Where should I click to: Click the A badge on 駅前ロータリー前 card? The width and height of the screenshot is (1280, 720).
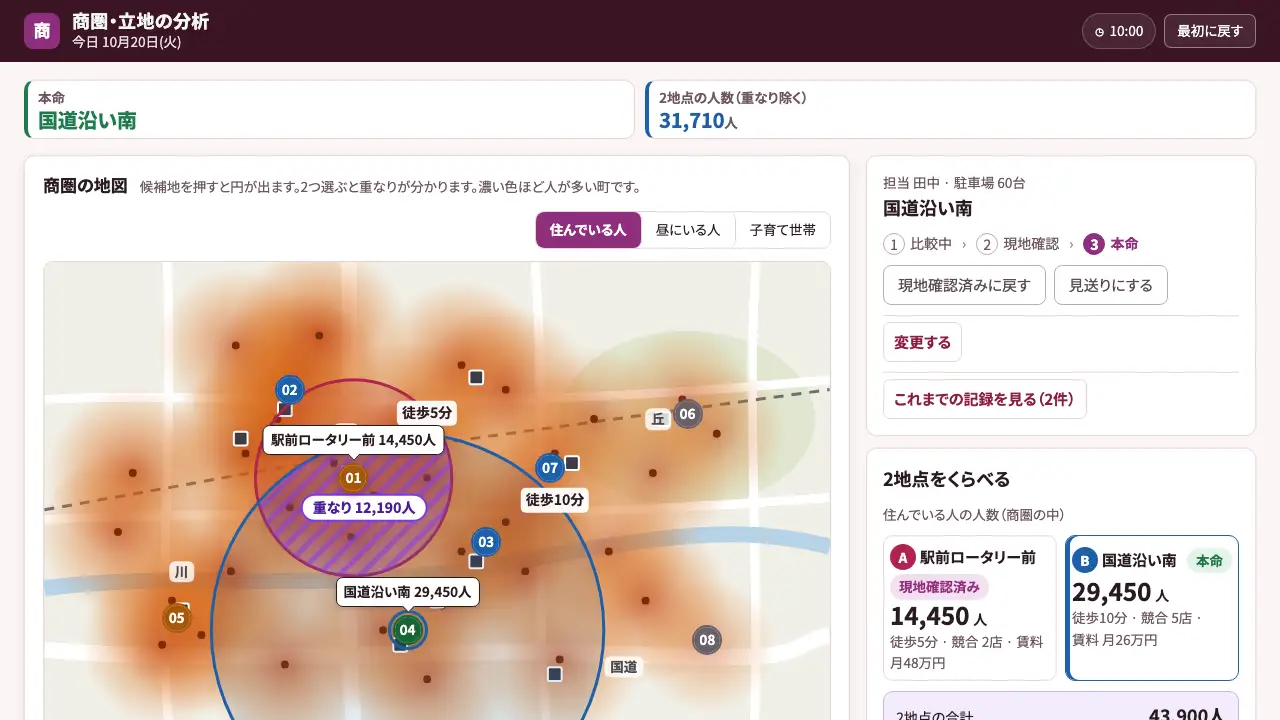coord(903,558)
